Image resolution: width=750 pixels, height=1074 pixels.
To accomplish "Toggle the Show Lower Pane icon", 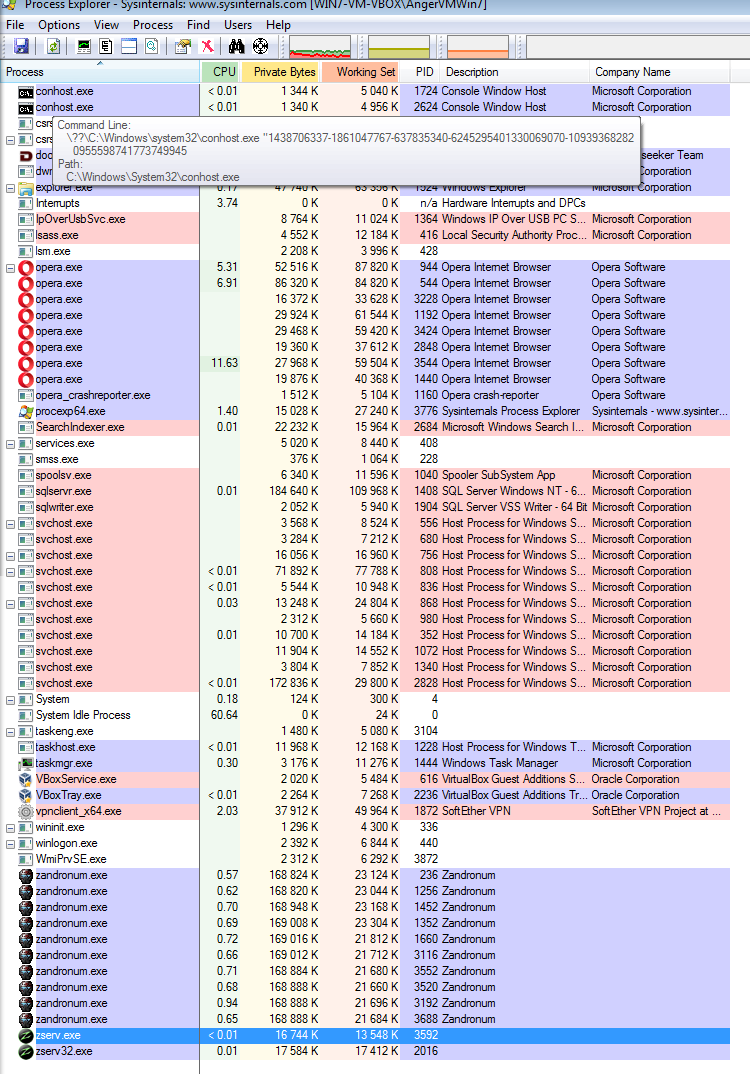I will click(x=129, y=46).
